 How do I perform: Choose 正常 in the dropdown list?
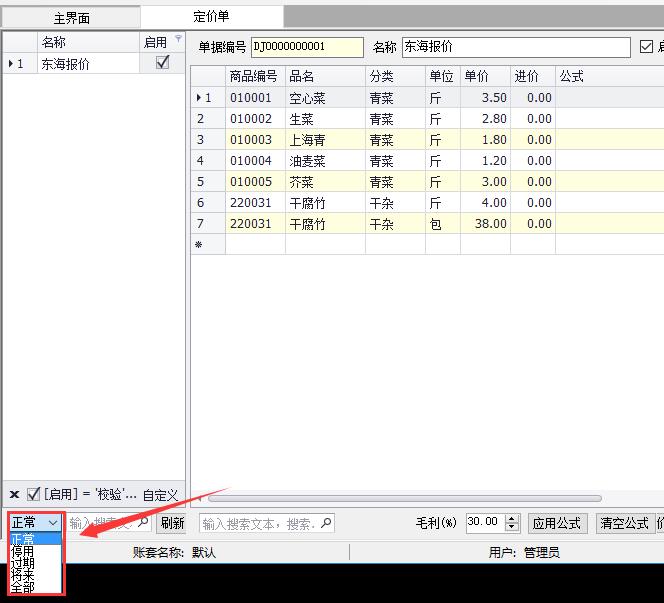point(36,539)
